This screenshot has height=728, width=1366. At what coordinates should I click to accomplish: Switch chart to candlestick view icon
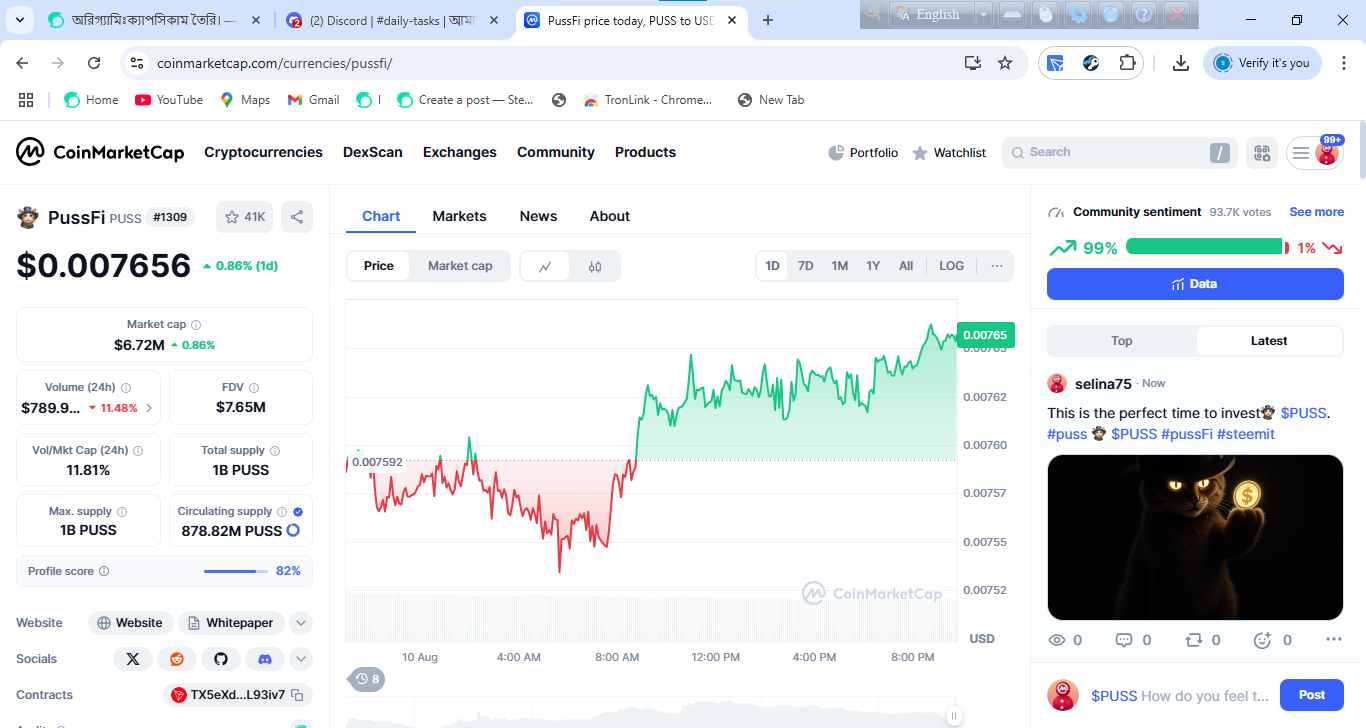pyautogui.click(x=595, y=266)
